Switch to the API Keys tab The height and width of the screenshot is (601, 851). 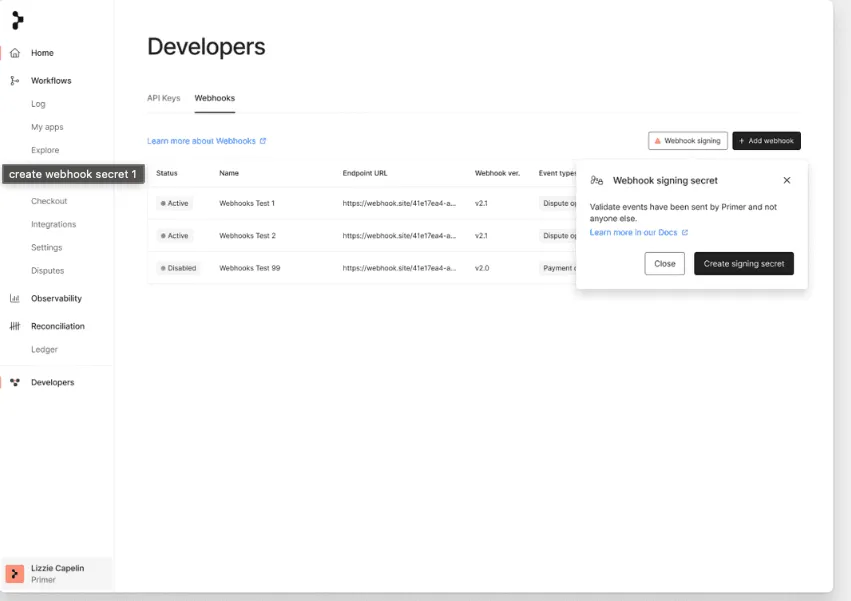click(163, 98)
